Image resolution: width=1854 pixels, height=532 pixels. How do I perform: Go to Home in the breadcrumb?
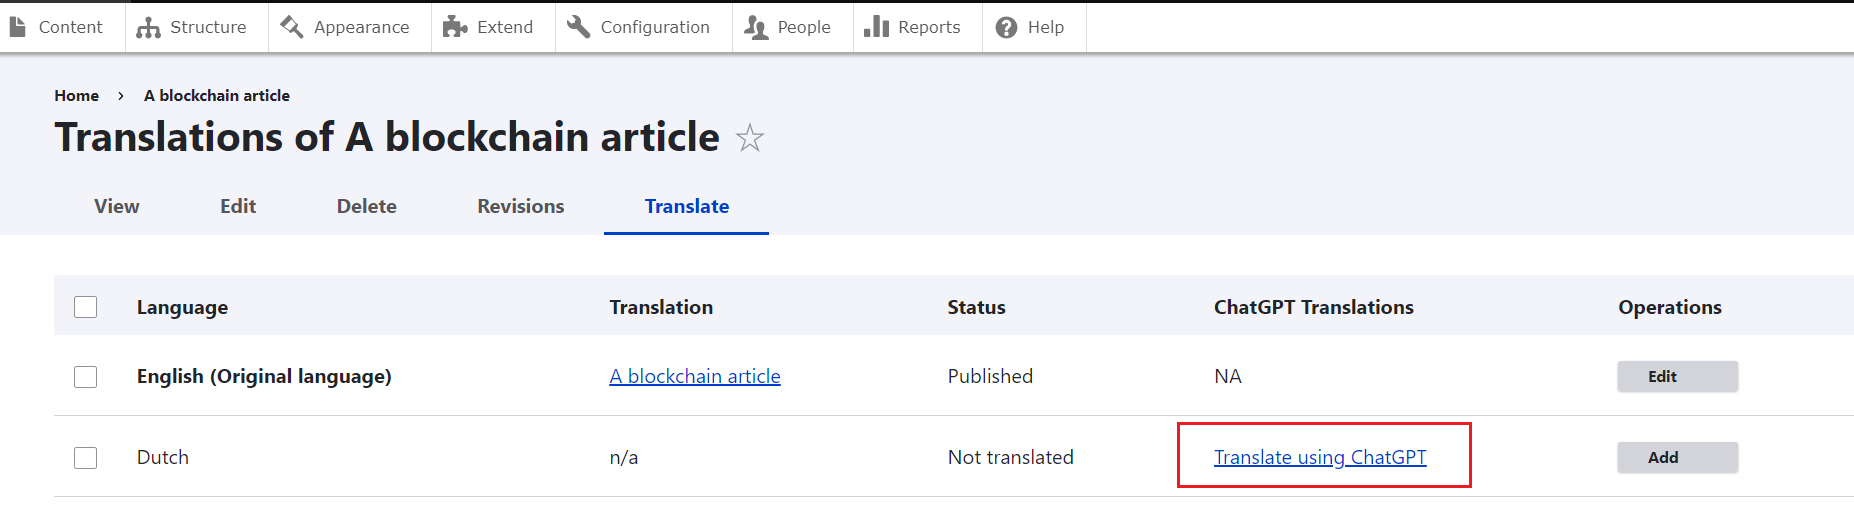point(76,95)
